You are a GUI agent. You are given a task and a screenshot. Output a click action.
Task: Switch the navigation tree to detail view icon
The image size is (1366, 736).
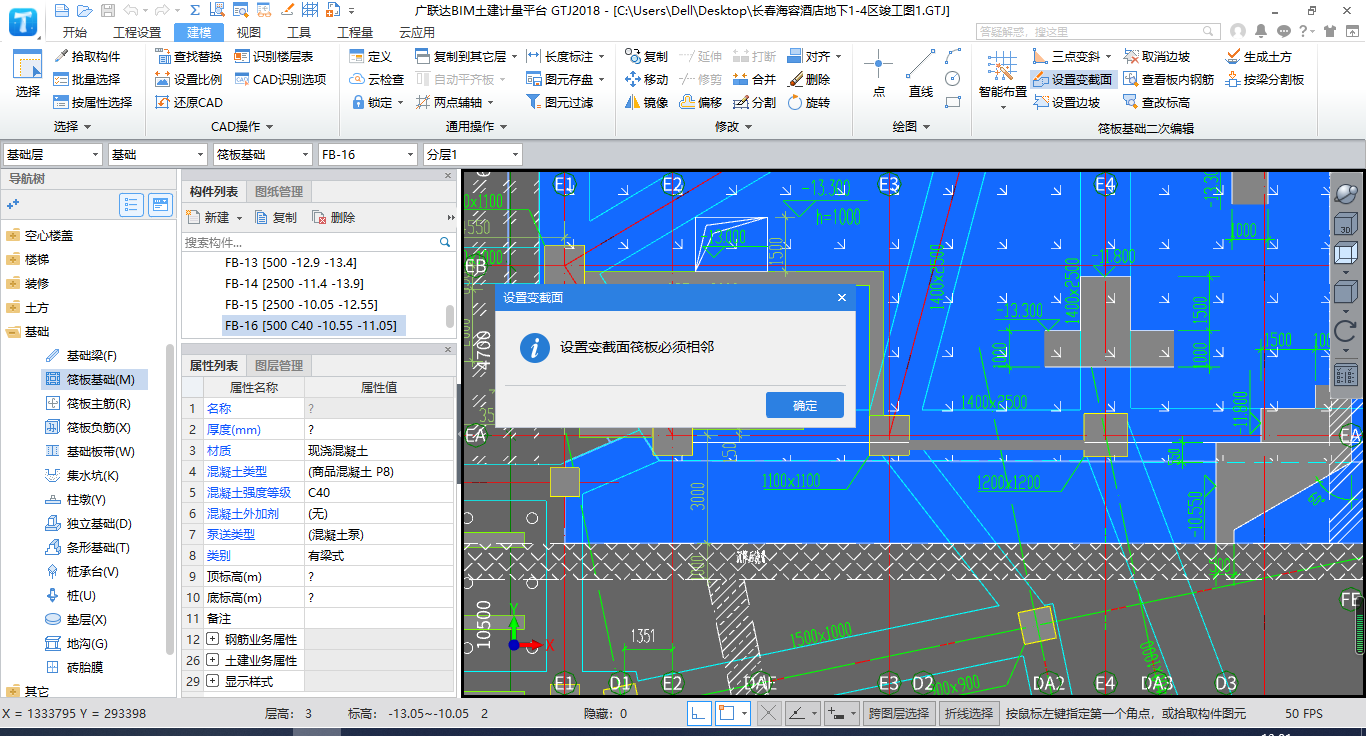pos(160,205)
